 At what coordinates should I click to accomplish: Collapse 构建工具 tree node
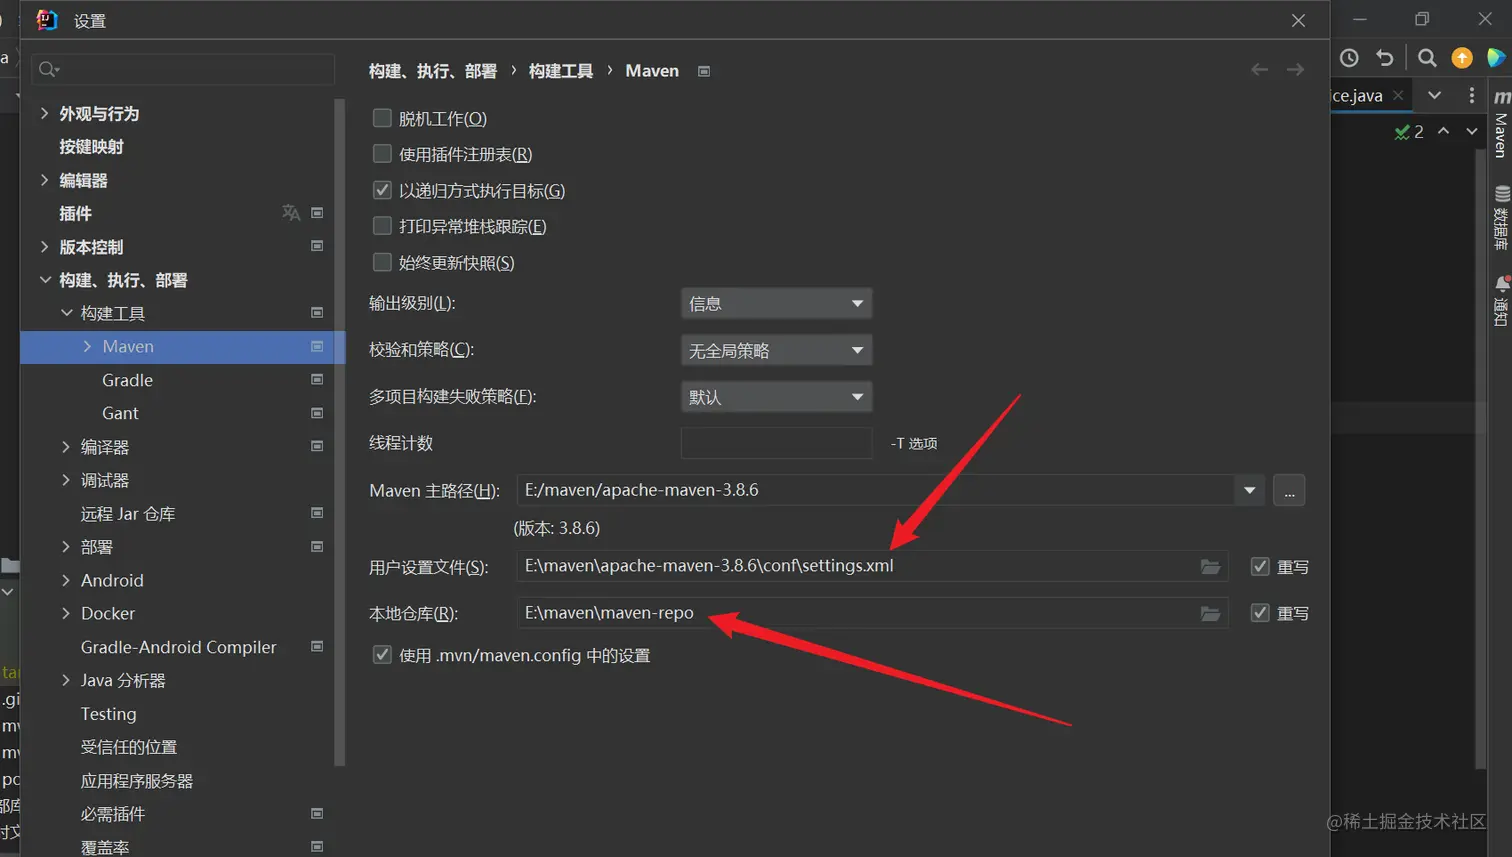(x=66, y=313)
